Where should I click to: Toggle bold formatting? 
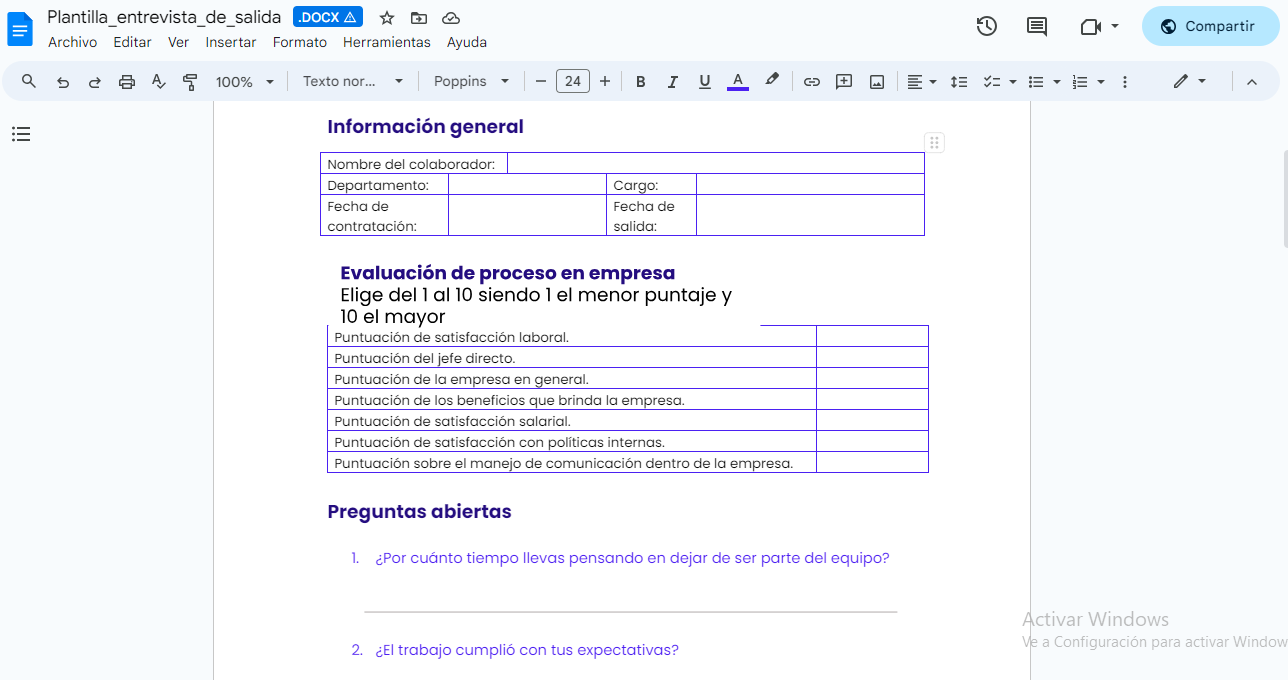click(640, 81)
